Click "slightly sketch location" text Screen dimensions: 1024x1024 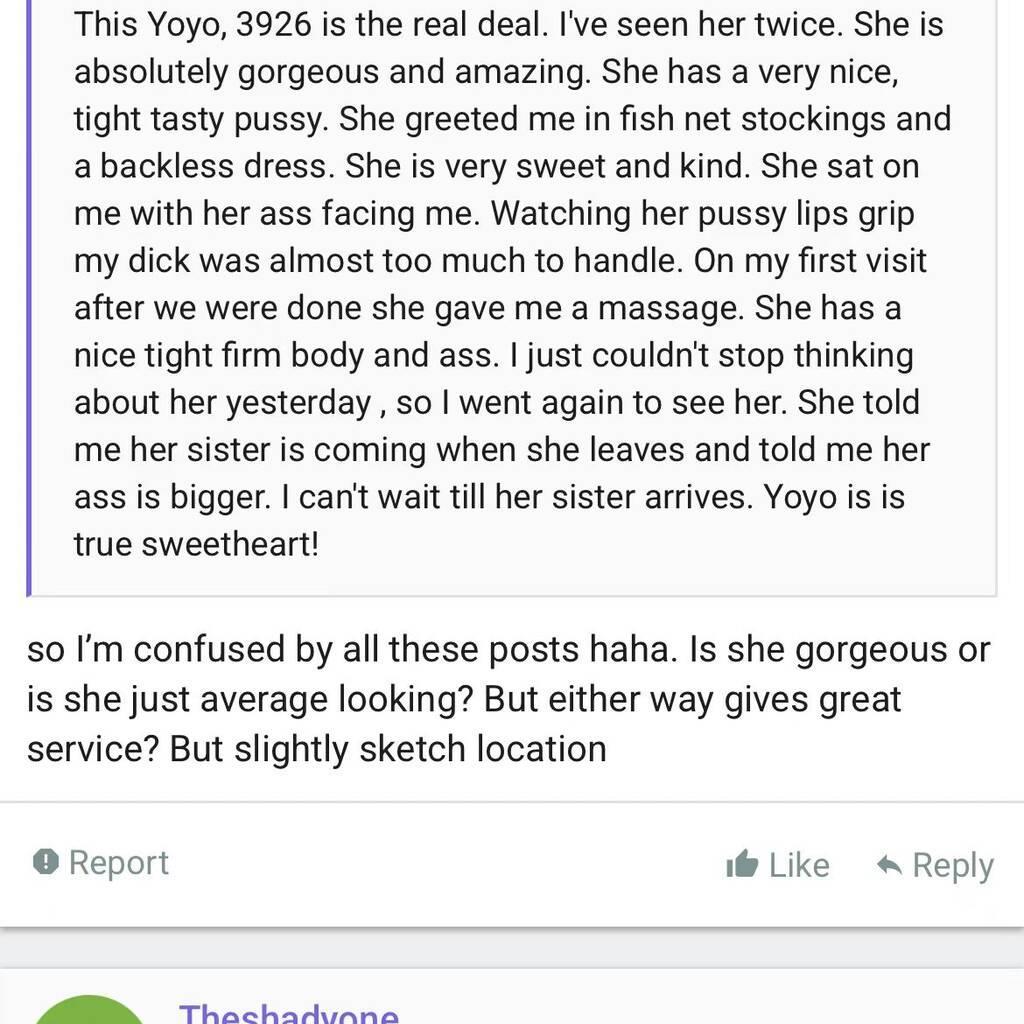pos(421,748)
